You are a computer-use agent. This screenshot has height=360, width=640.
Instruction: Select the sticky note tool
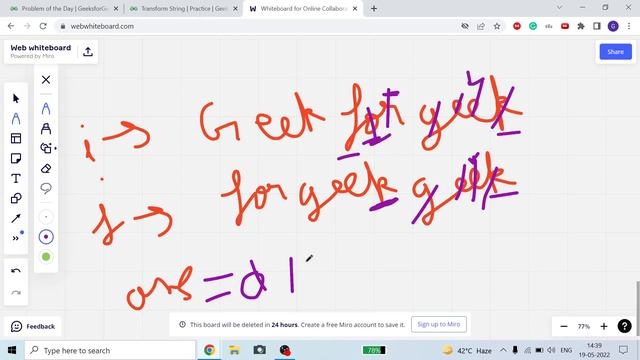tap(16, 158)
